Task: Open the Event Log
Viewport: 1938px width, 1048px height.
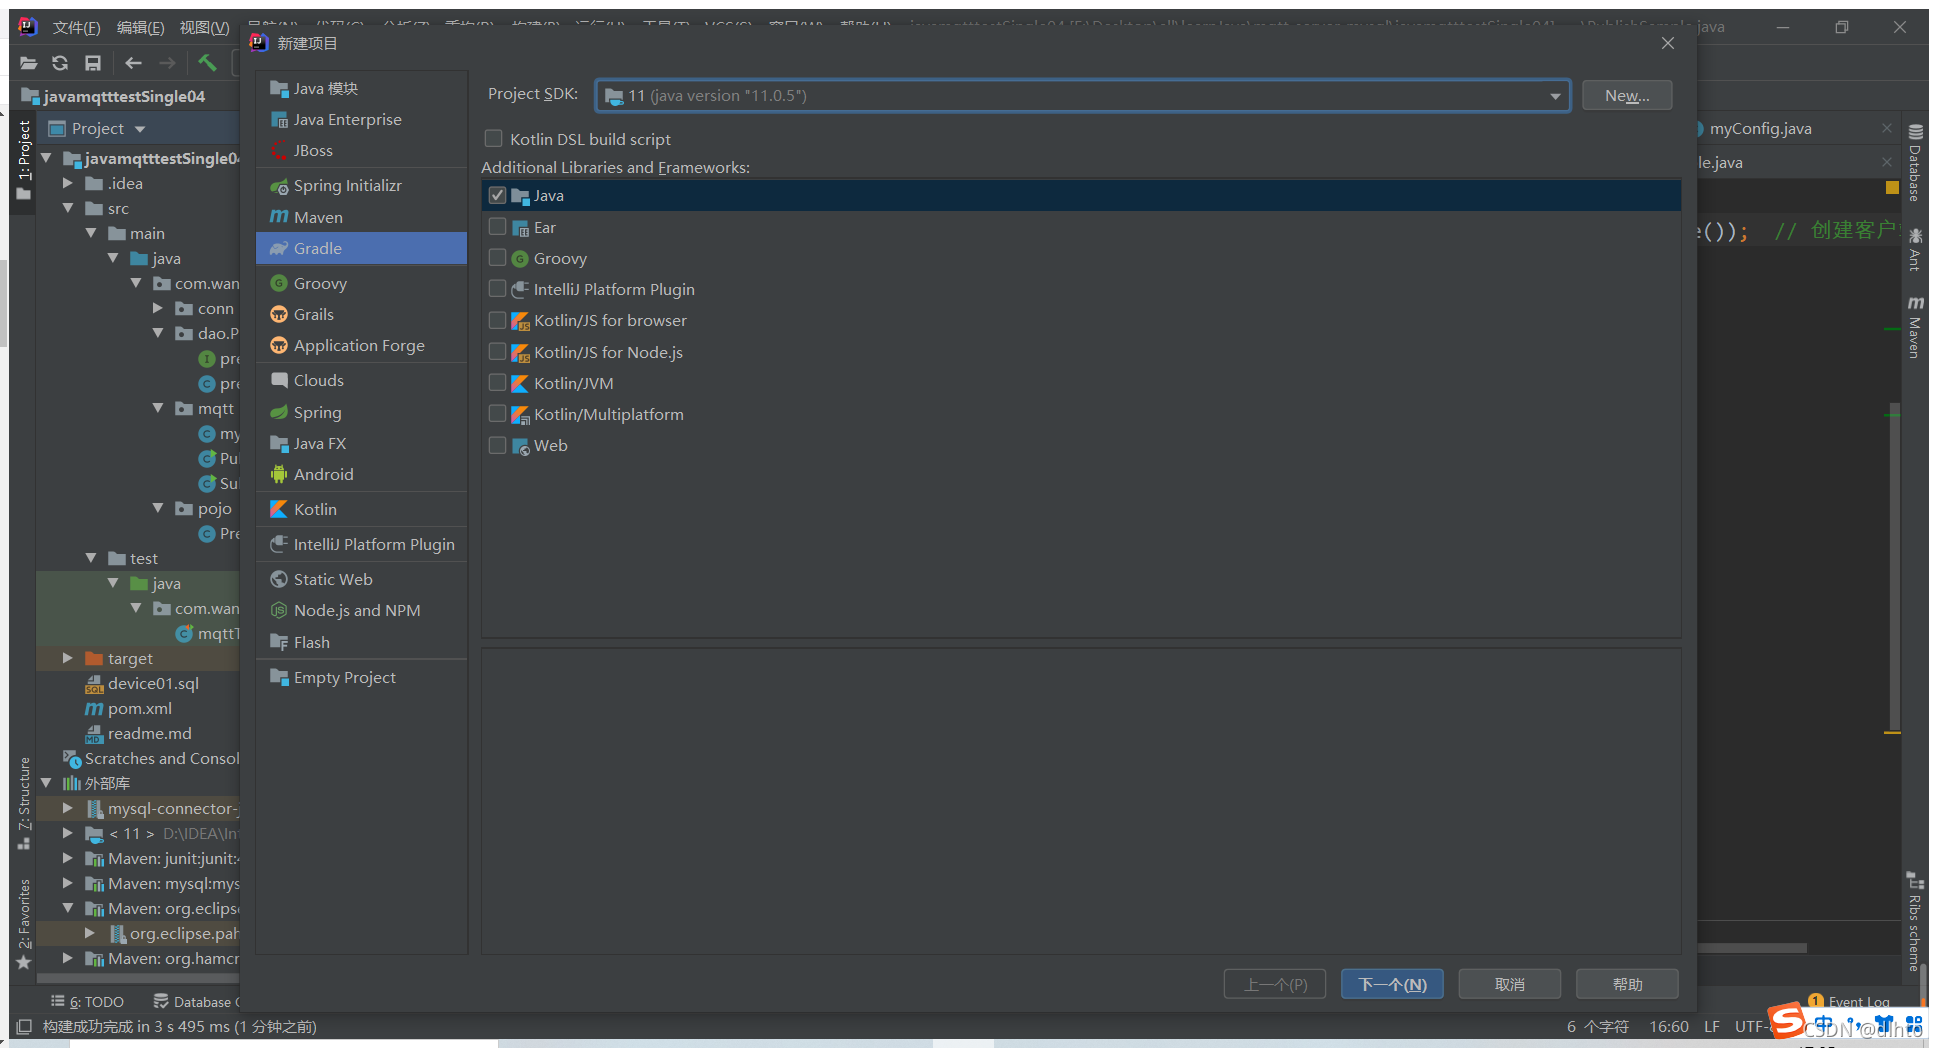Action: (1850, 1001)
